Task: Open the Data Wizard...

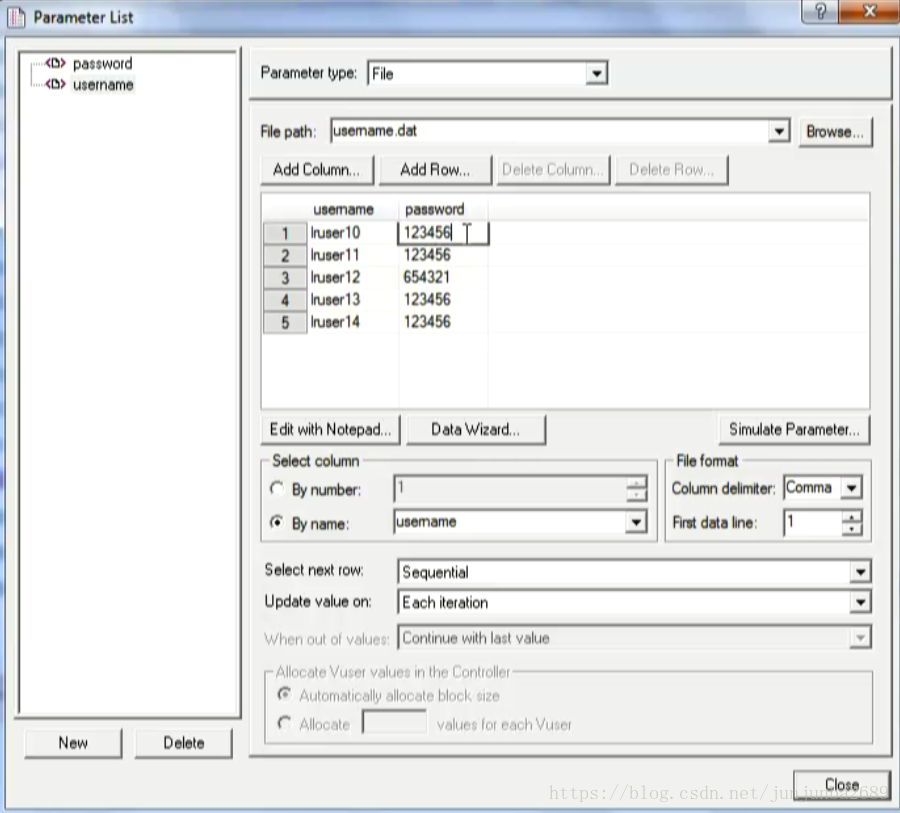Action: click(x=476, y=430)
